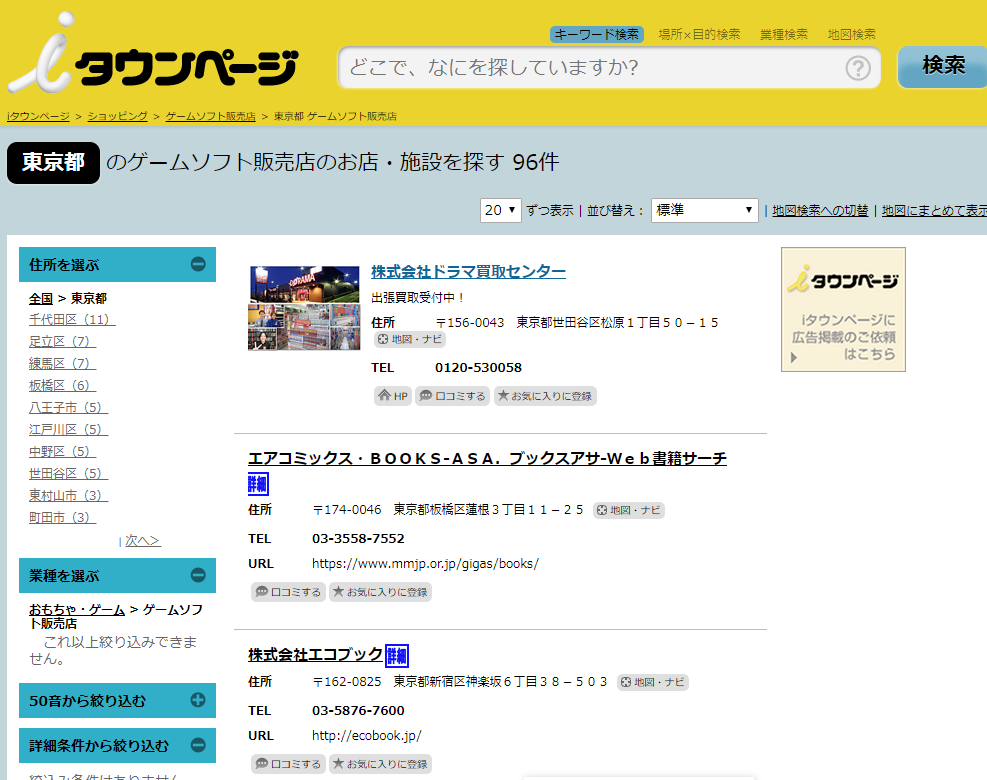Click the 次へ> link in the address list

[x=143, y=541]
